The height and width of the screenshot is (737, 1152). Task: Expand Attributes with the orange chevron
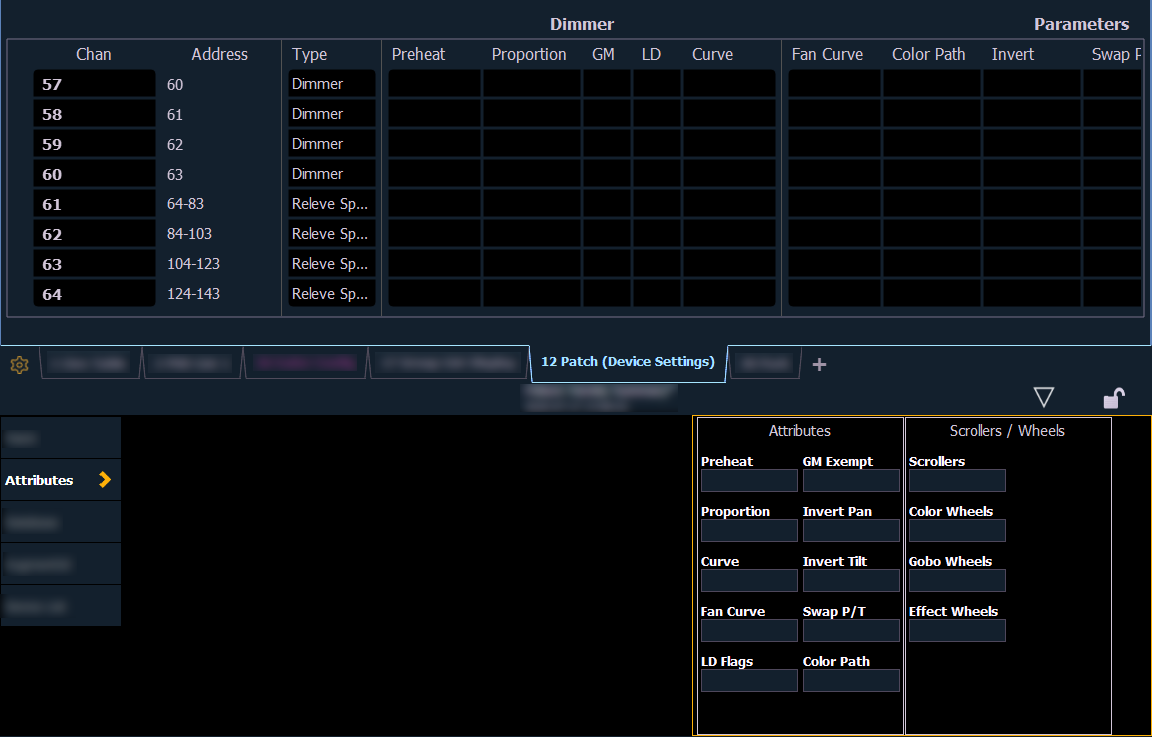tap(105, 480)
